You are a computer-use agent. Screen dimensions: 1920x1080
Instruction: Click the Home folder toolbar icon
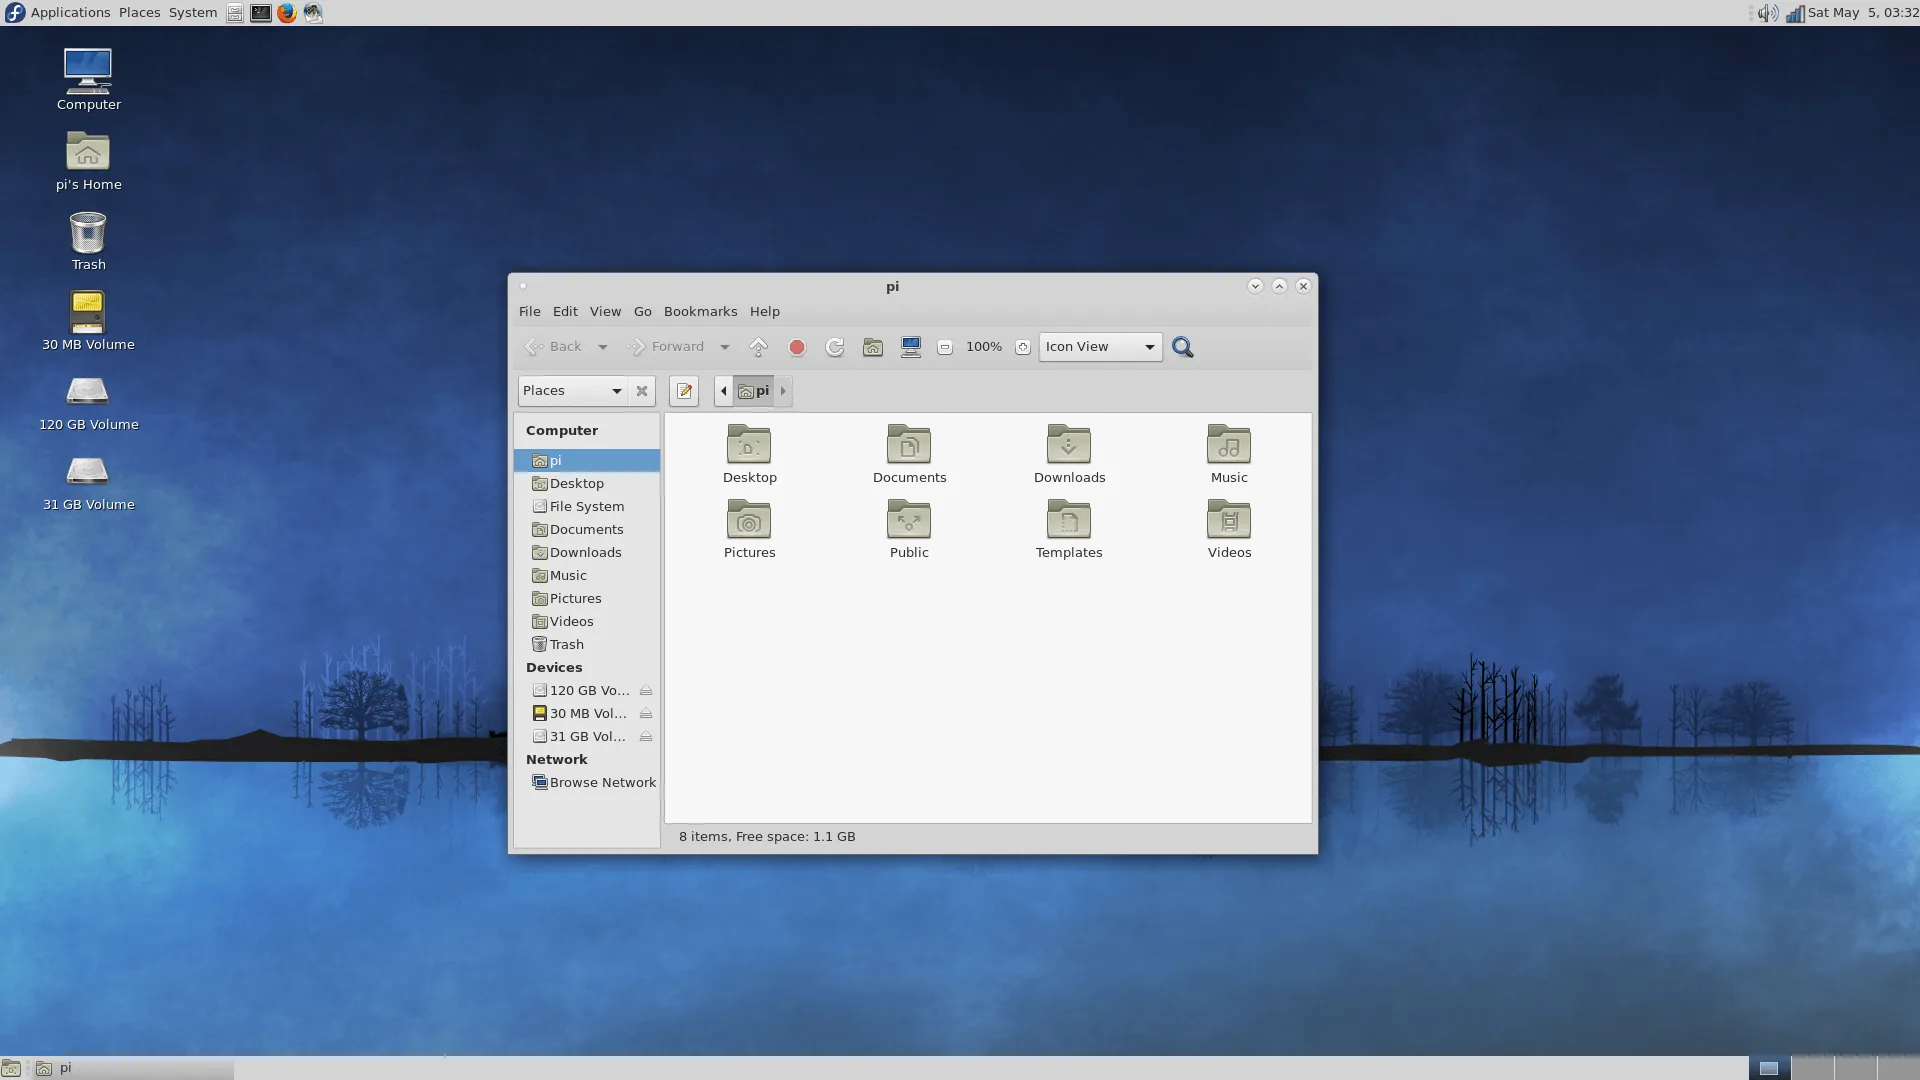(872, 347)
